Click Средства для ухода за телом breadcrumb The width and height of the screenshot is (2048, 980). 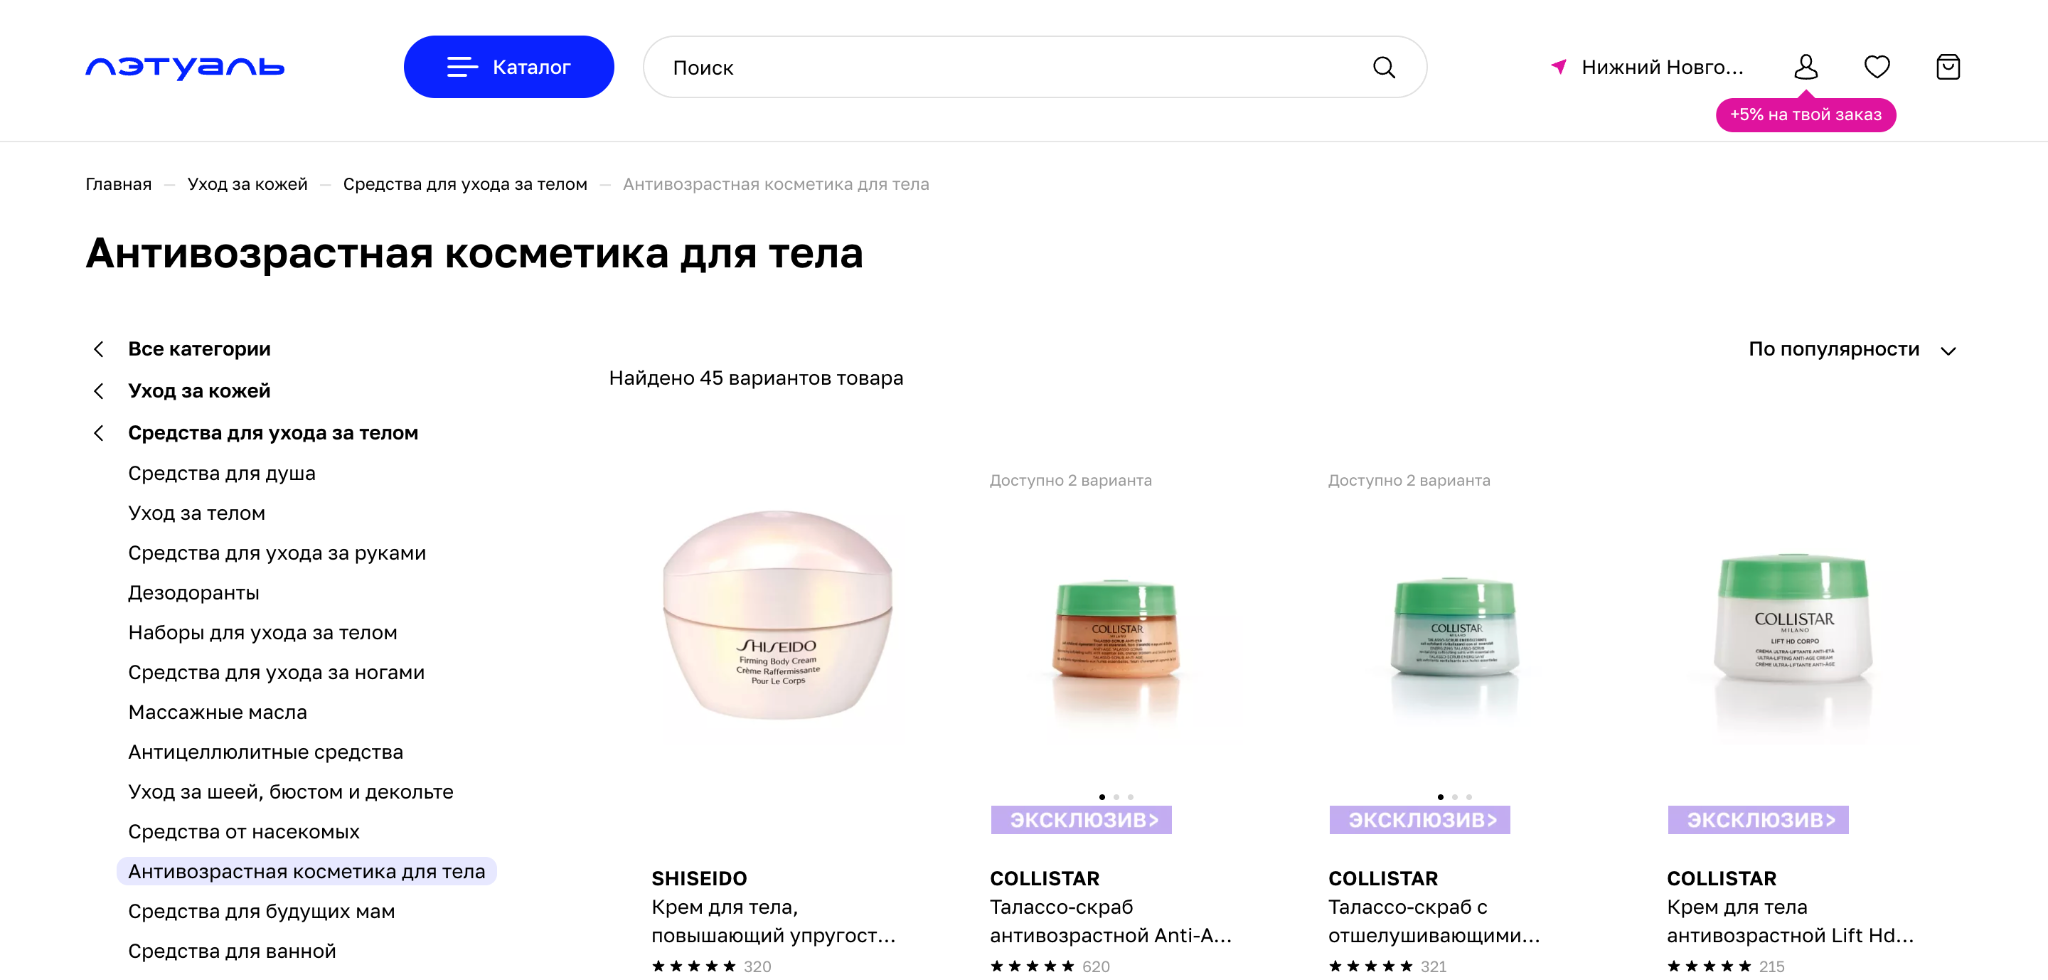465,184
